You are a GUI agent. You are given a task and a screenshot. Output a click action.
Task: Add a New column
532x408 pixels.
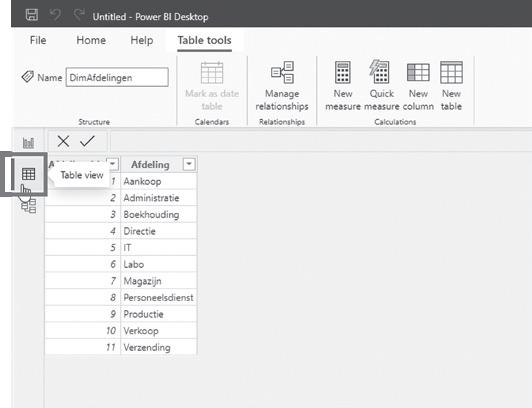[x=418, y=86]
